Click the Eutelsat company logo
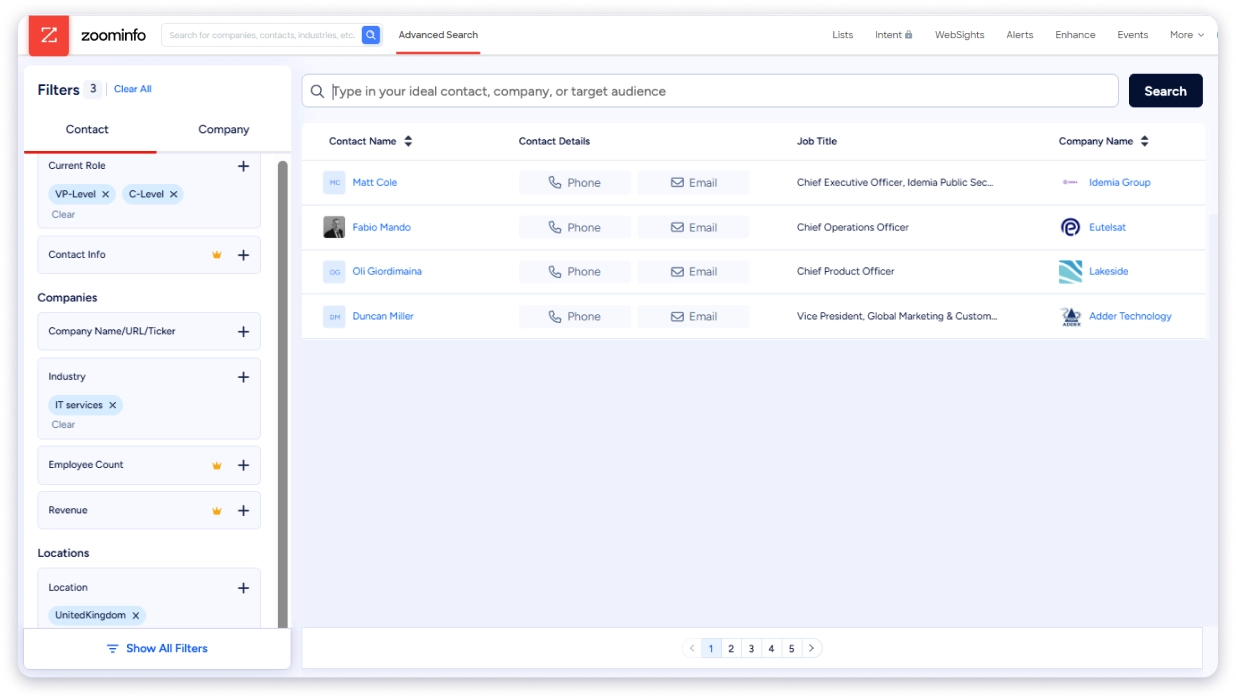The image size is (1236, 699). click(x=1070, y=227)
